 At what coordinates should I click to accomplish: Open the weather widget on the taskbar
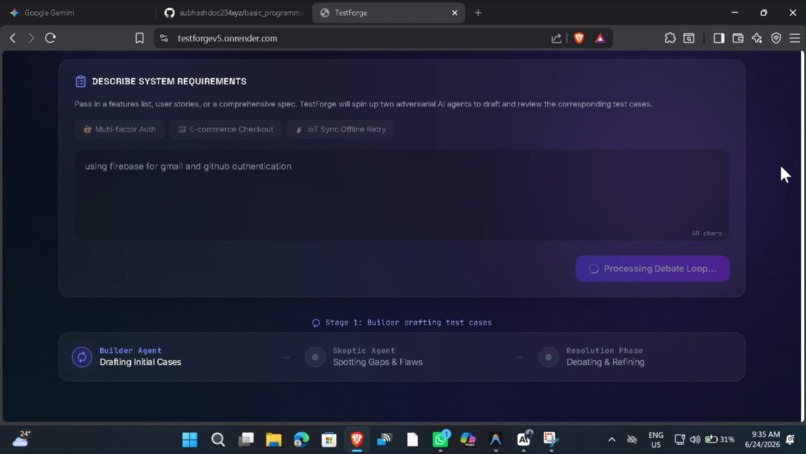[x=22, y=439]
